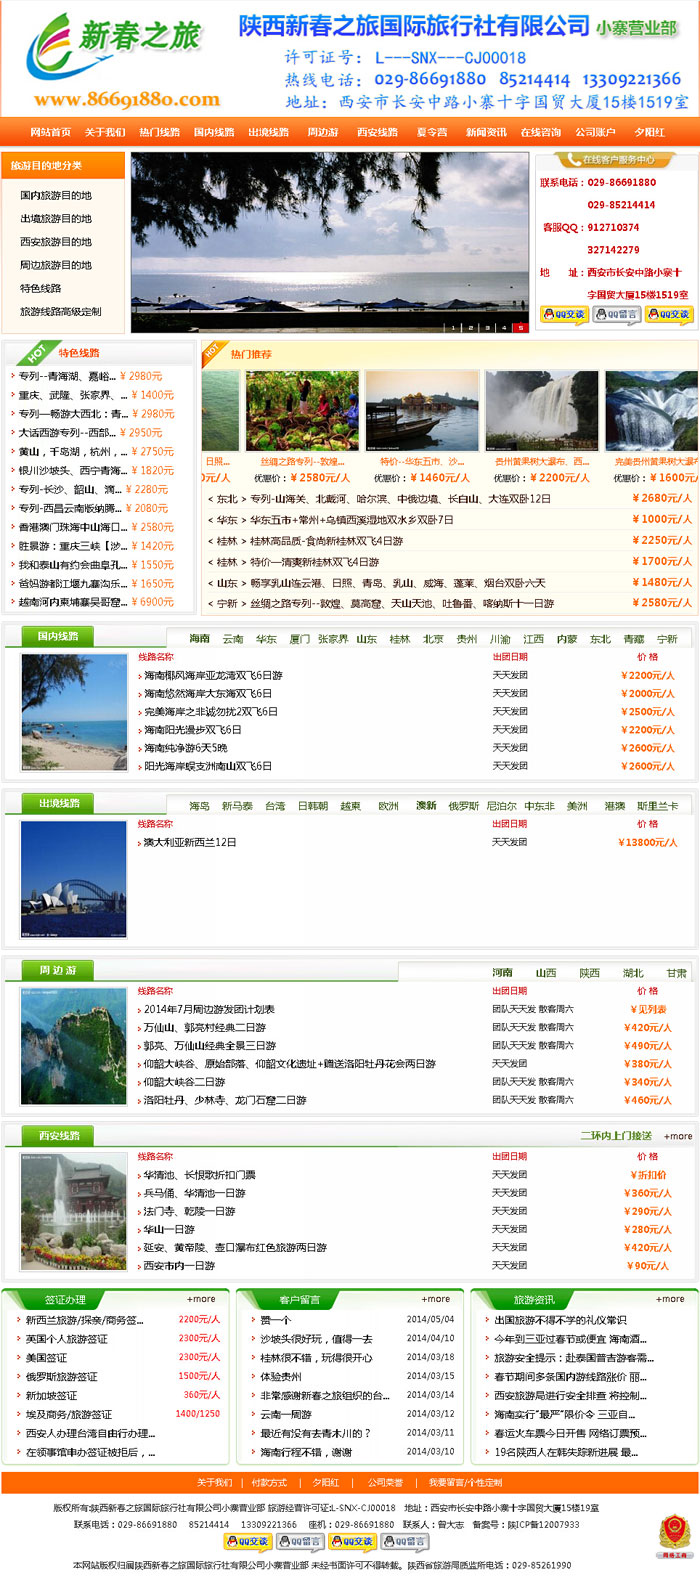Open 兵马俑、华清池一日游 route
Image resolution: width=700 pixels, height=1583 pixels.
(194, 1193)
